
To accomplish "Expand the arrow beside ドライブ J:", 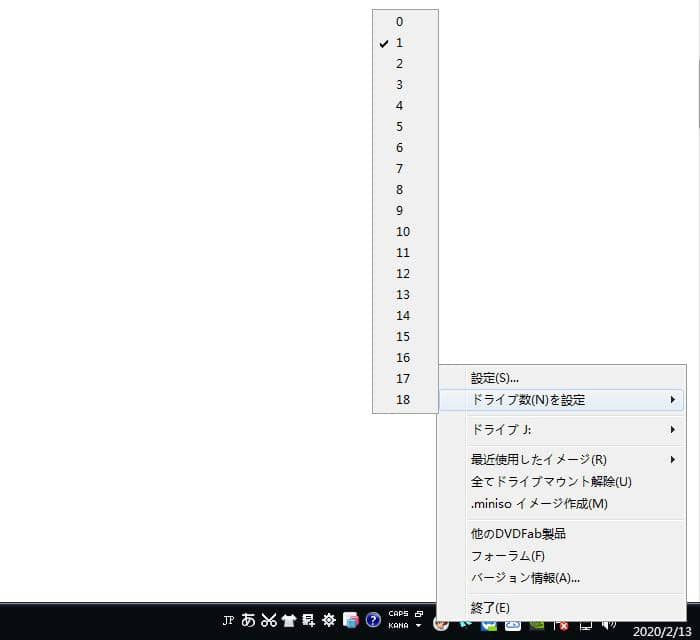I will [x=673, y=430].
